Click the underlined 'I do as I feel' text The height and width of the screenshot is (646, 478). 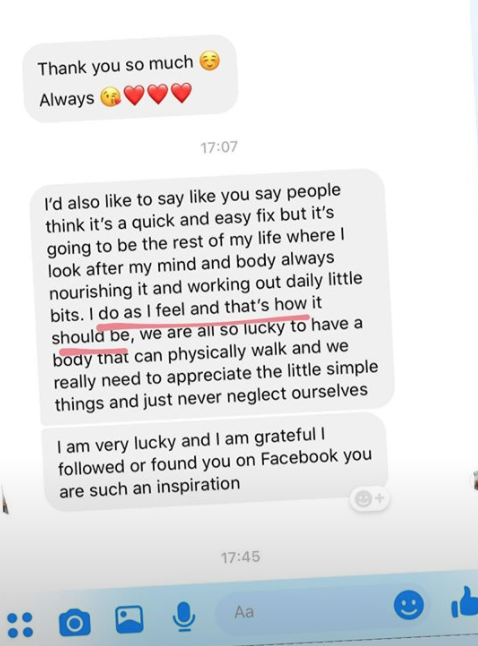click(138, 311)
